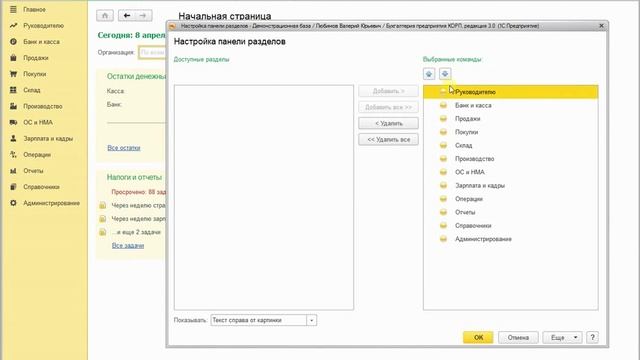The height and width of the screenshot is (360, 640).
Task: Select Склад in selected commands list
Action: [x=511, y=145]
